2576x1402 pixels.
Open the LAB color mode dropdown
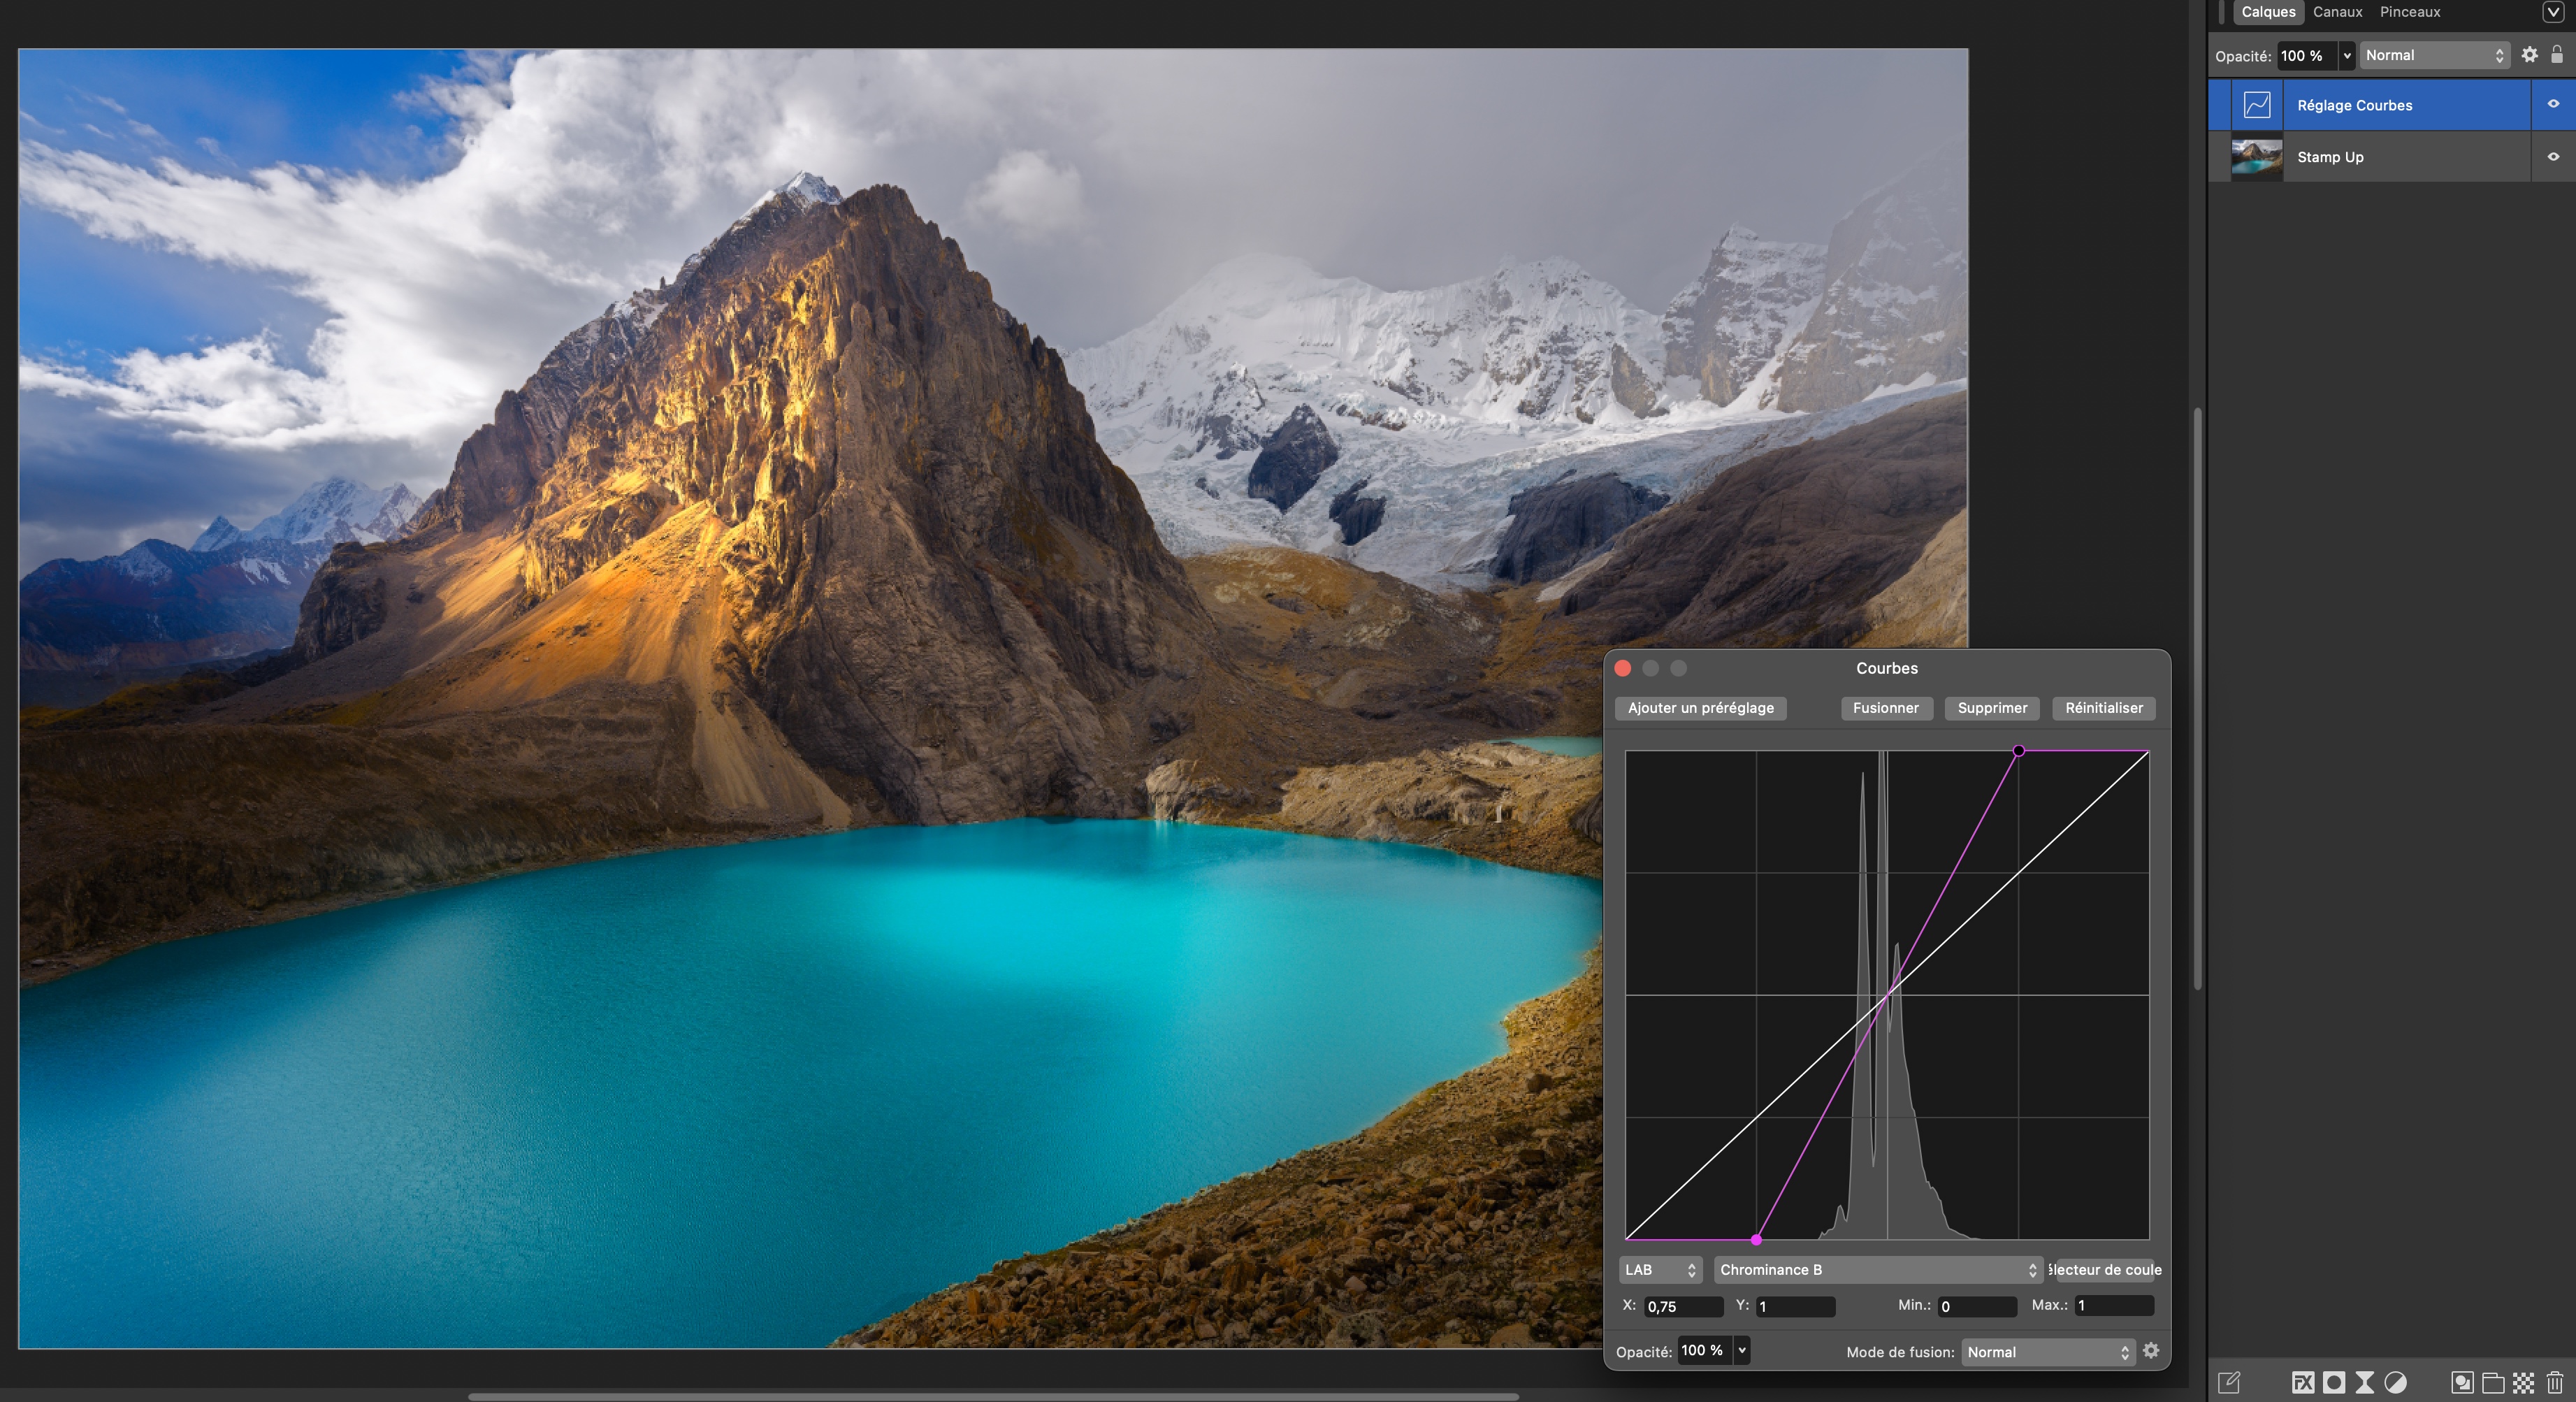pos(1660,1270)
